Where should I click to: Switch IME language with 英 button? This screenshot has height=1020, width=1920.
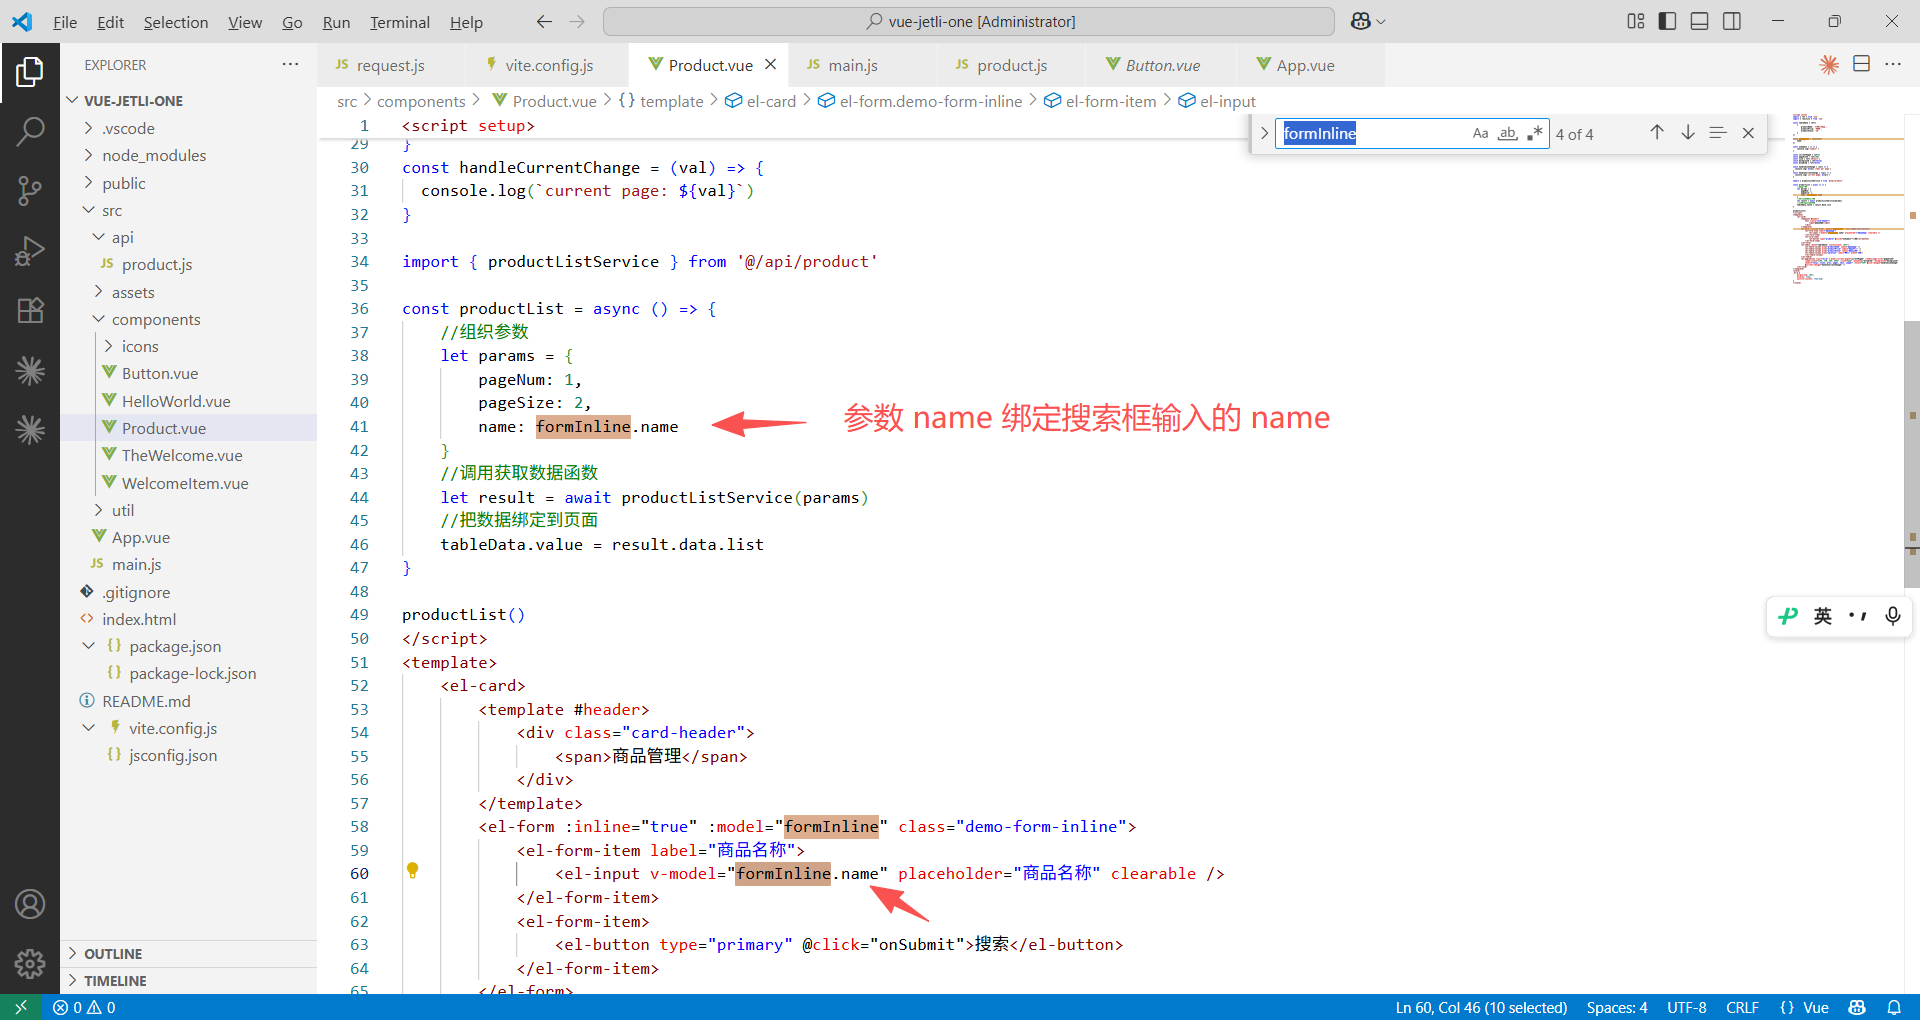click(1823, 616)
